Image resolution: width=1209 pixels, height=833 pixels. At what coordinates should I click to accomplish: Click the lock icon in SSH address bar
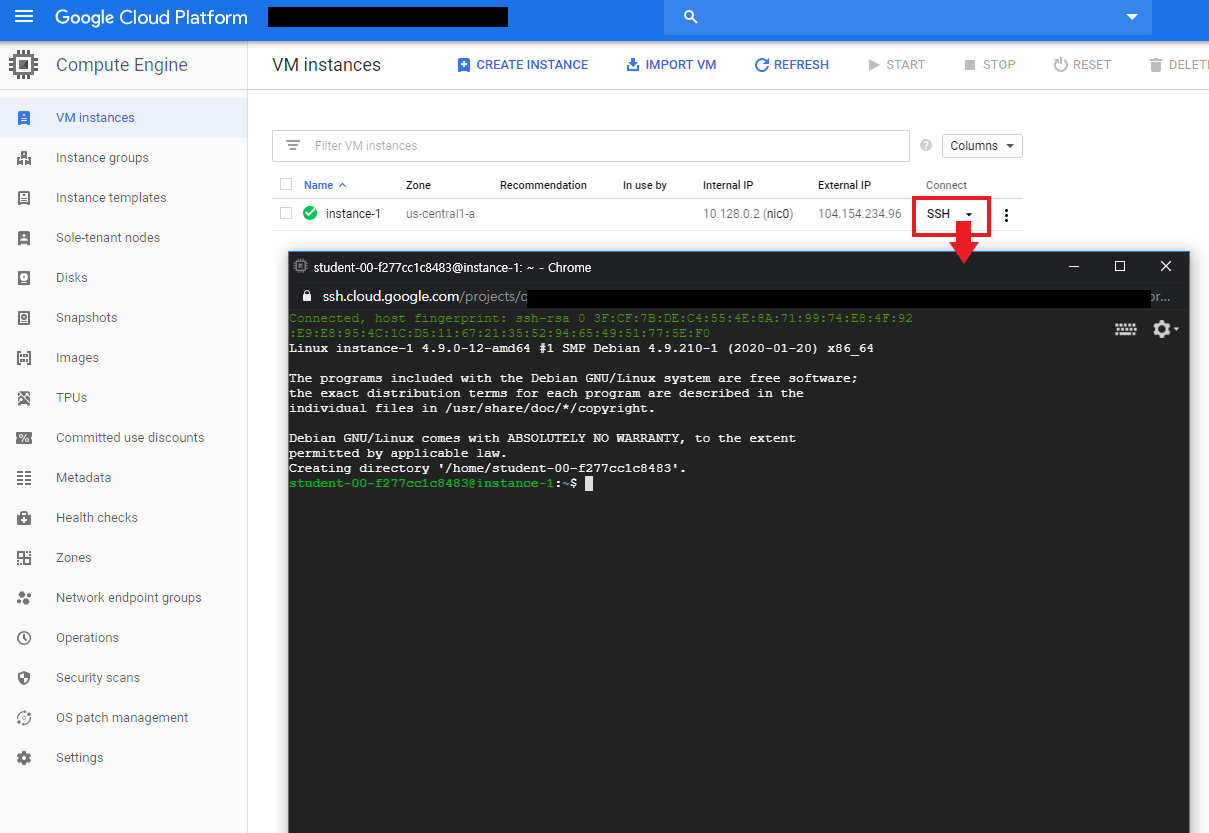pos(307,297)
